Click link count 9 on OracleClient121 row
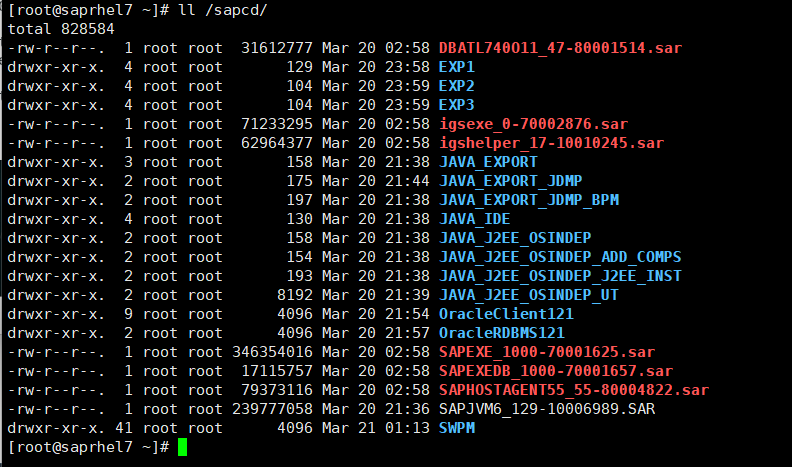This screenshot has width=792, height=467. 128,314
